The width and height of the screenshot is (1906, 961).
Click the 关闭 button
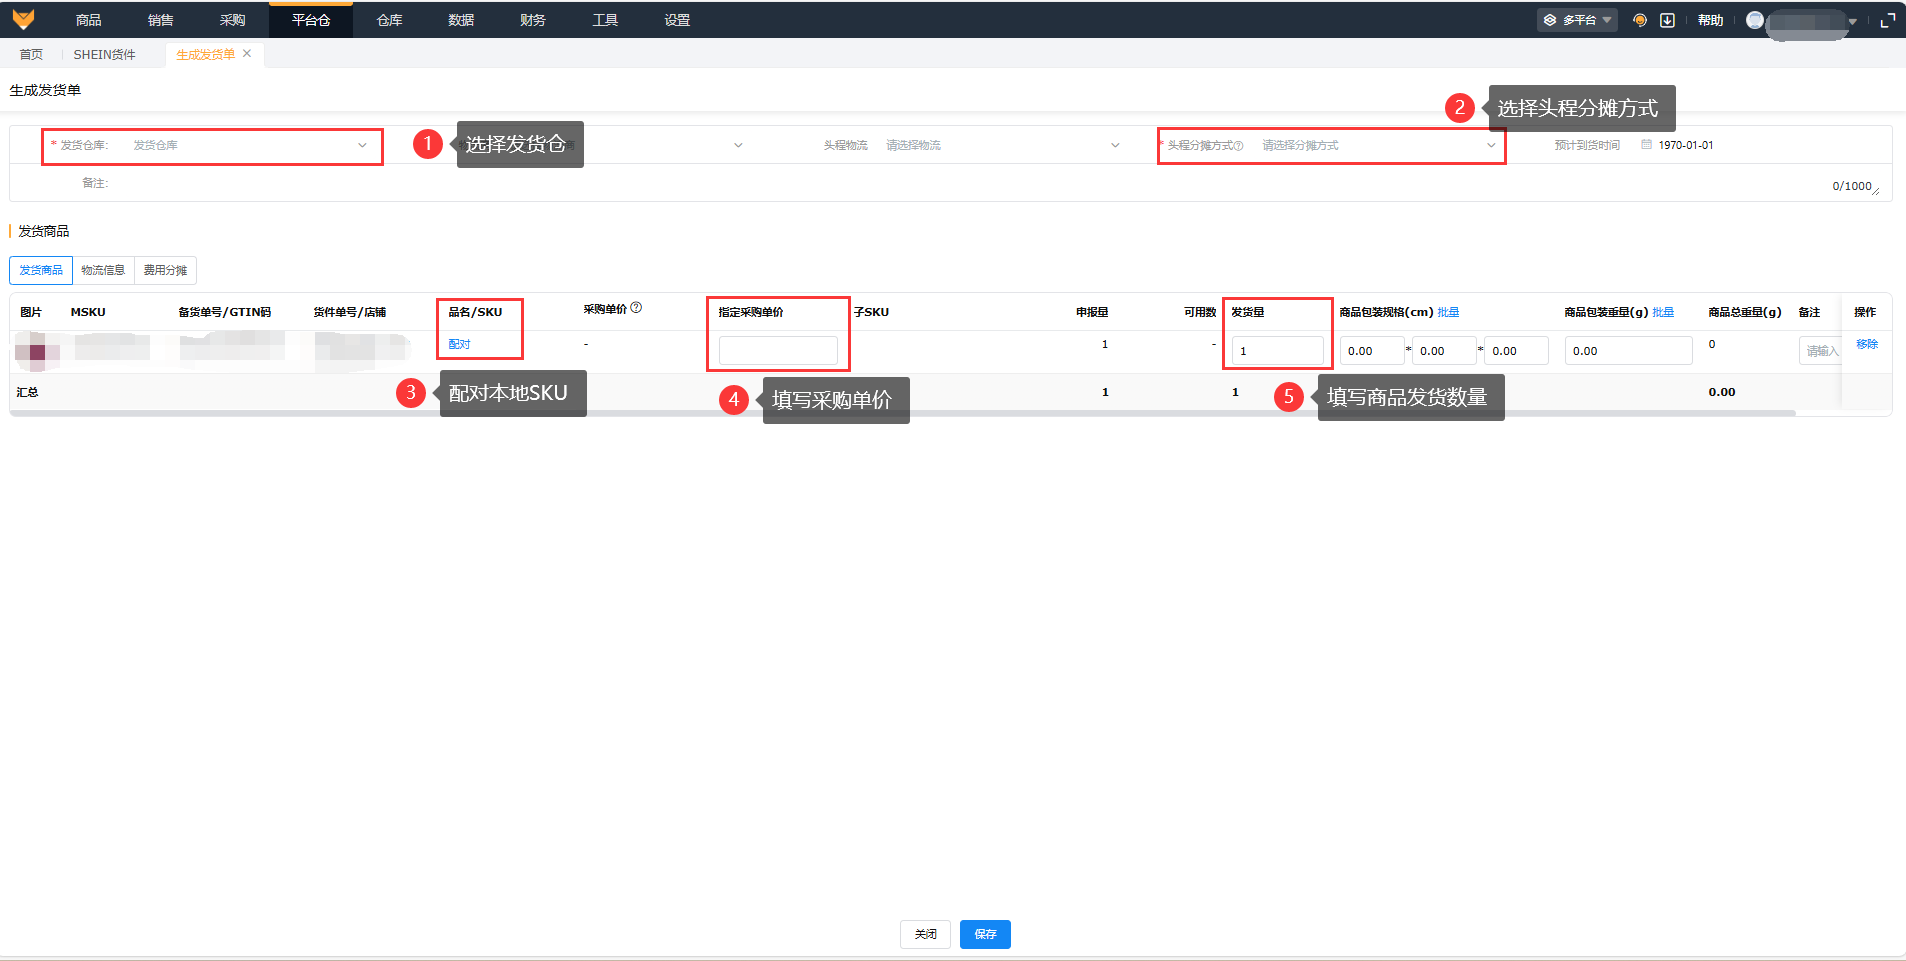(926, 934)
